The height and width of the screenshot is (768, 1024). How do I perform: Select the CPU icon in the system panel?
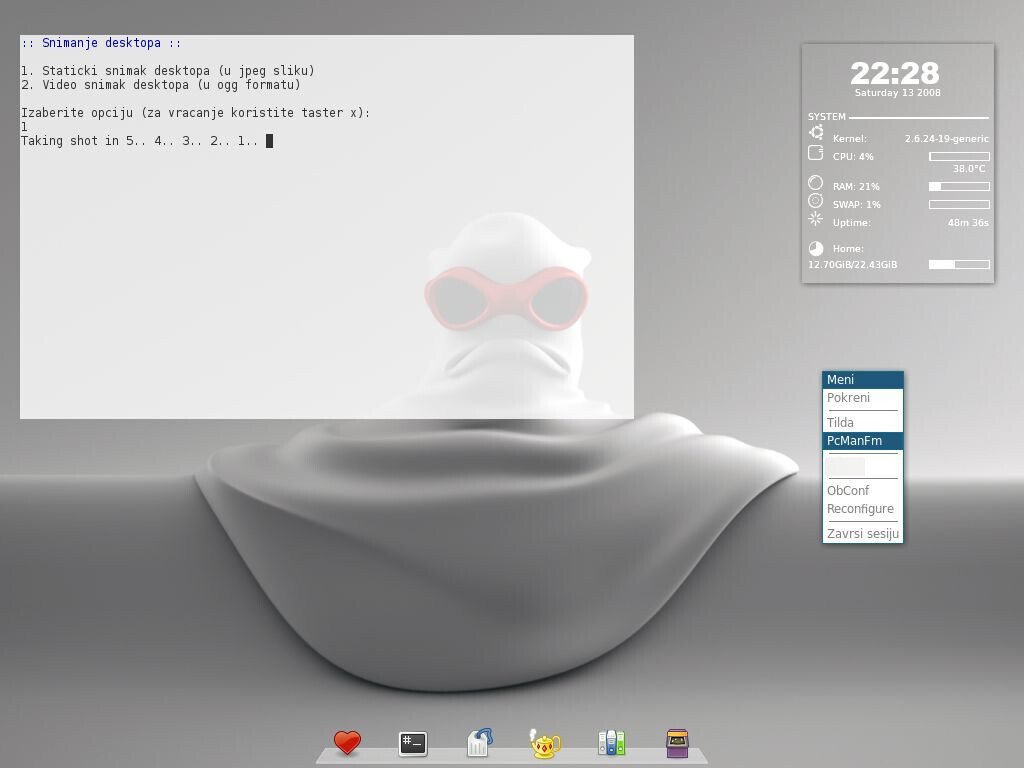814,156
